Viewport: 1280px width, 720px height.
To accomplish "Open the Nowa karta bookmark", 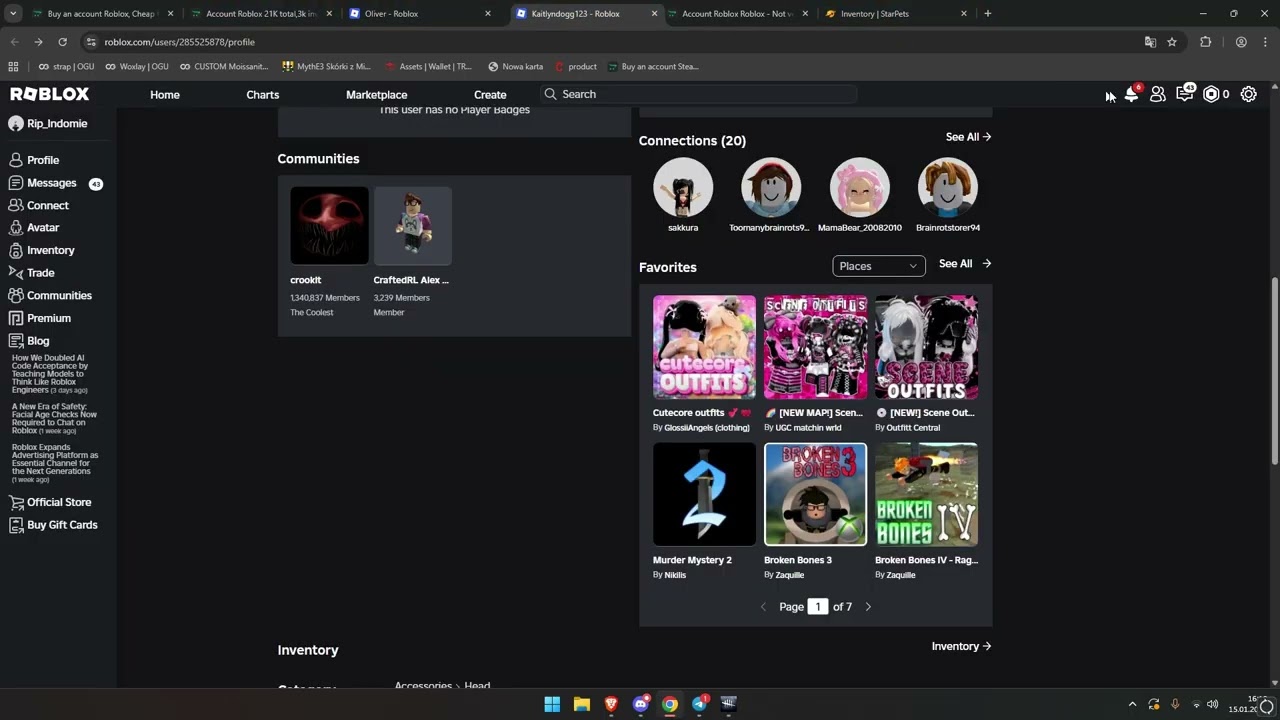I will point(515,67).
